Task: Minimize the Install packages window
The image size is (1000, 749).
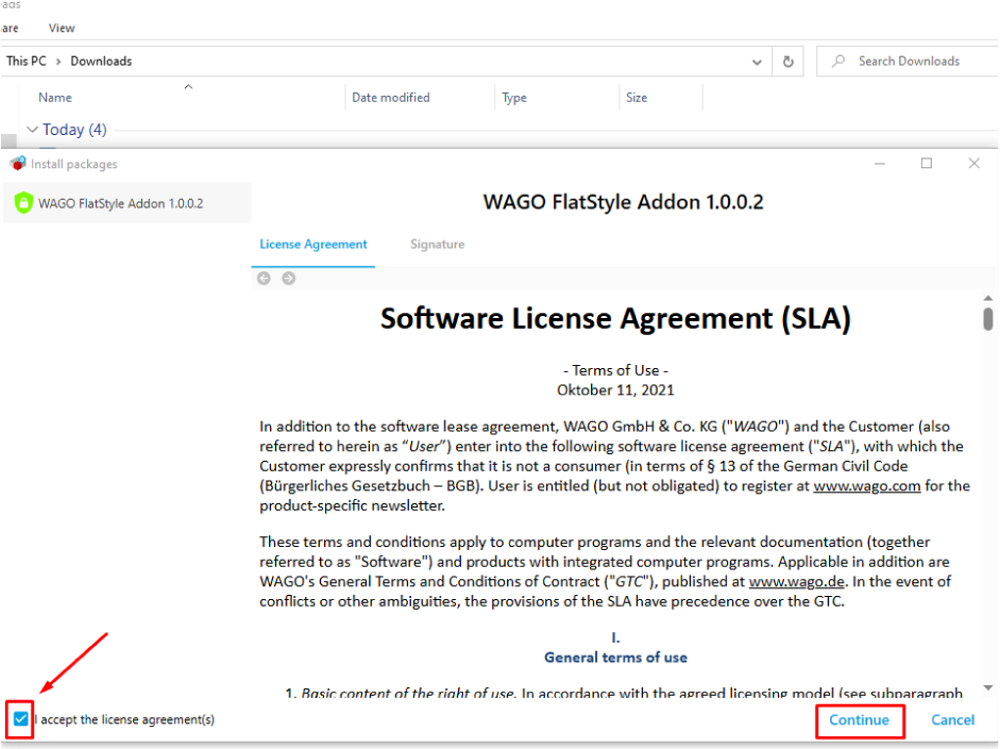Action: point(880,164)
